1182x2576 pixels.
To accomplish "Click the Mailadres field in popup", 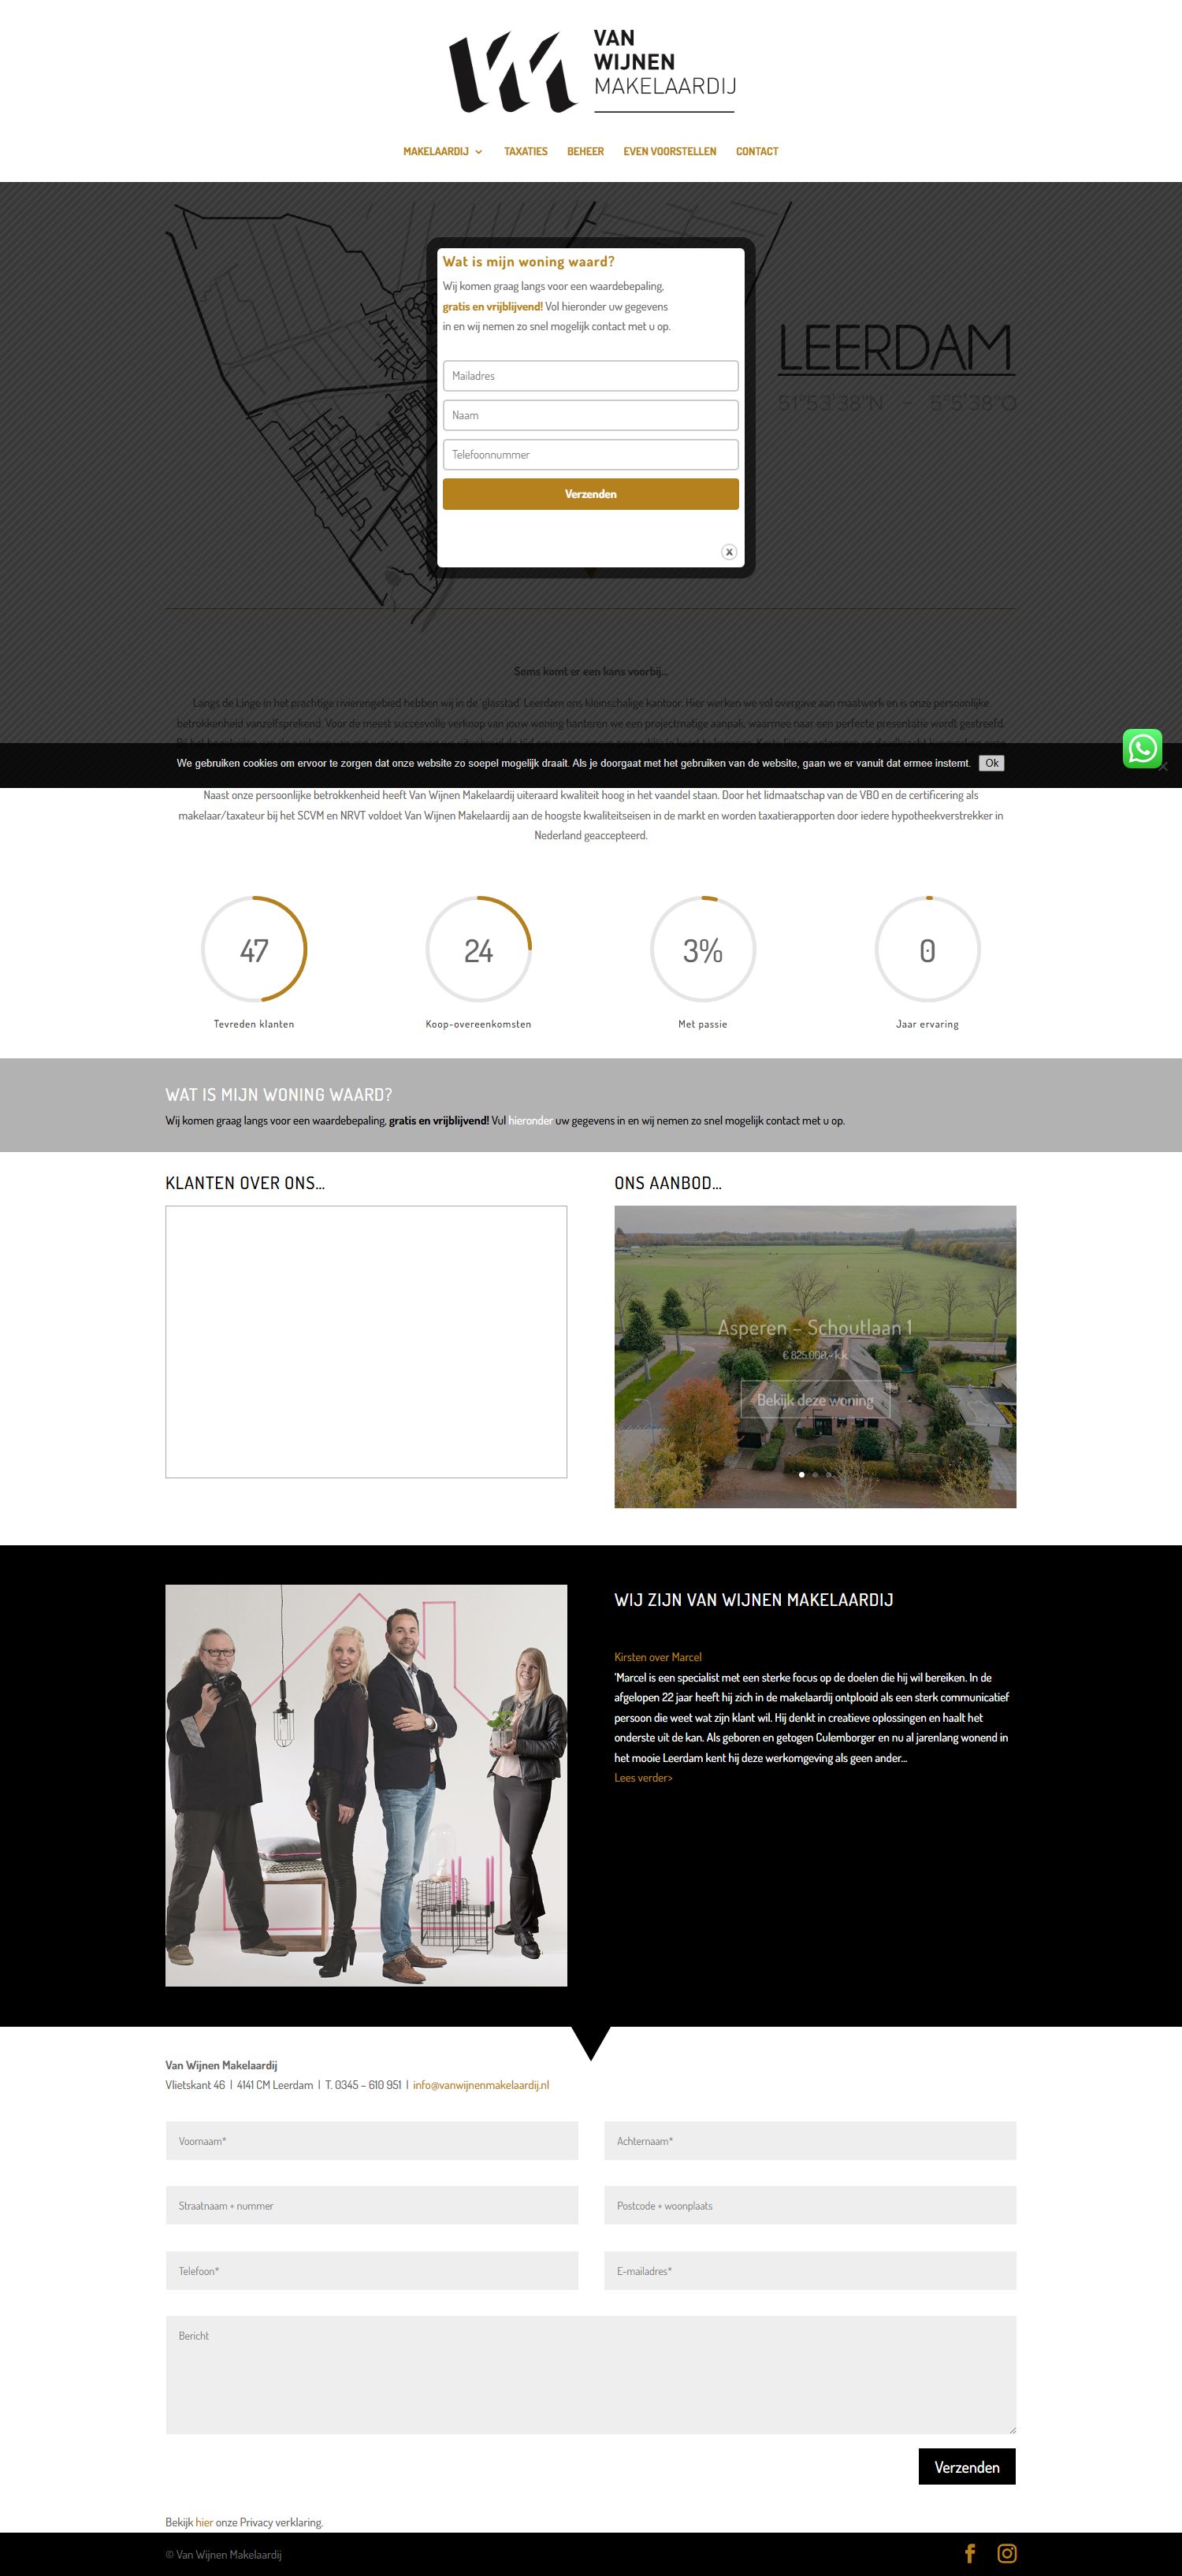I will pyautogui.click(x=590, y=376).
